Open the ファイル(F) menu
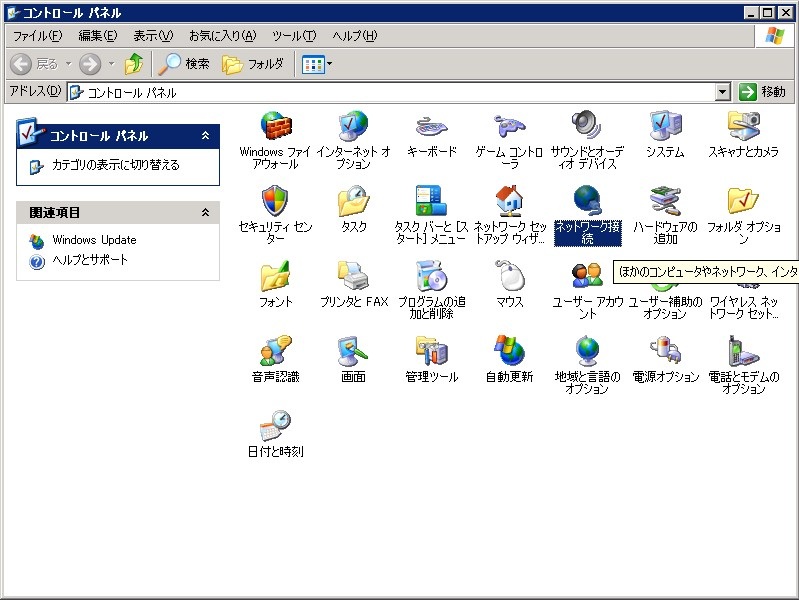799x600 pixels. 38,36
